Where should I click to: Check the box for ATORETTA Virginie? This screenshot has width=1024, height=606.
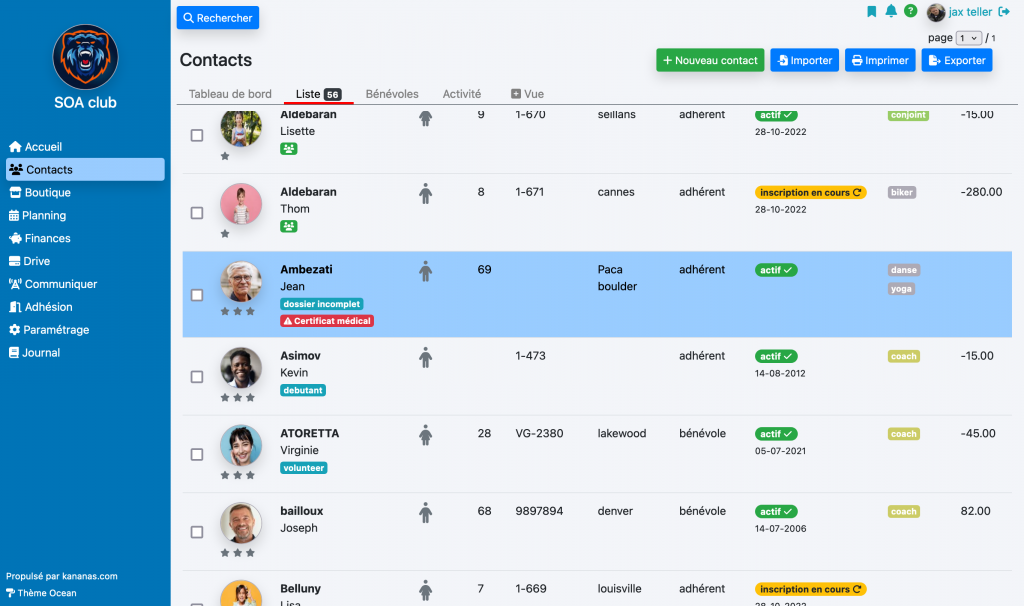click(197, 454)
